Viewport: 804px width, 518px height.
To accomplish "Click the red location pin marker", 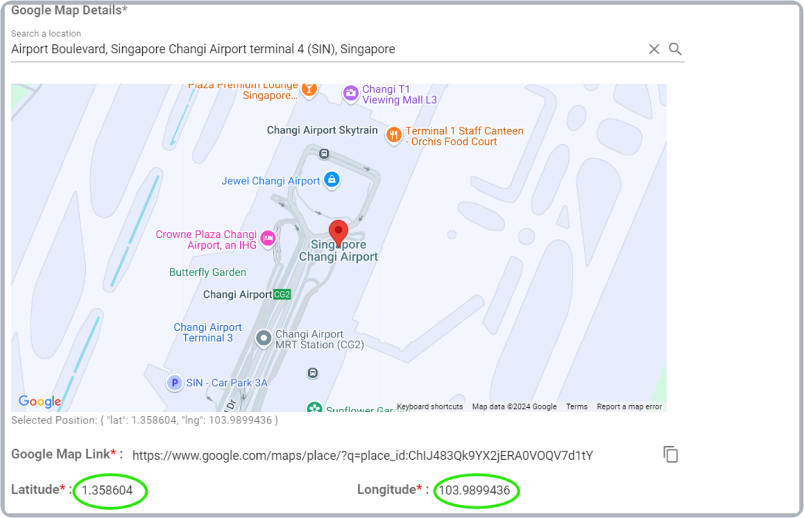I will pyautogui.click(x=338, y=233).
